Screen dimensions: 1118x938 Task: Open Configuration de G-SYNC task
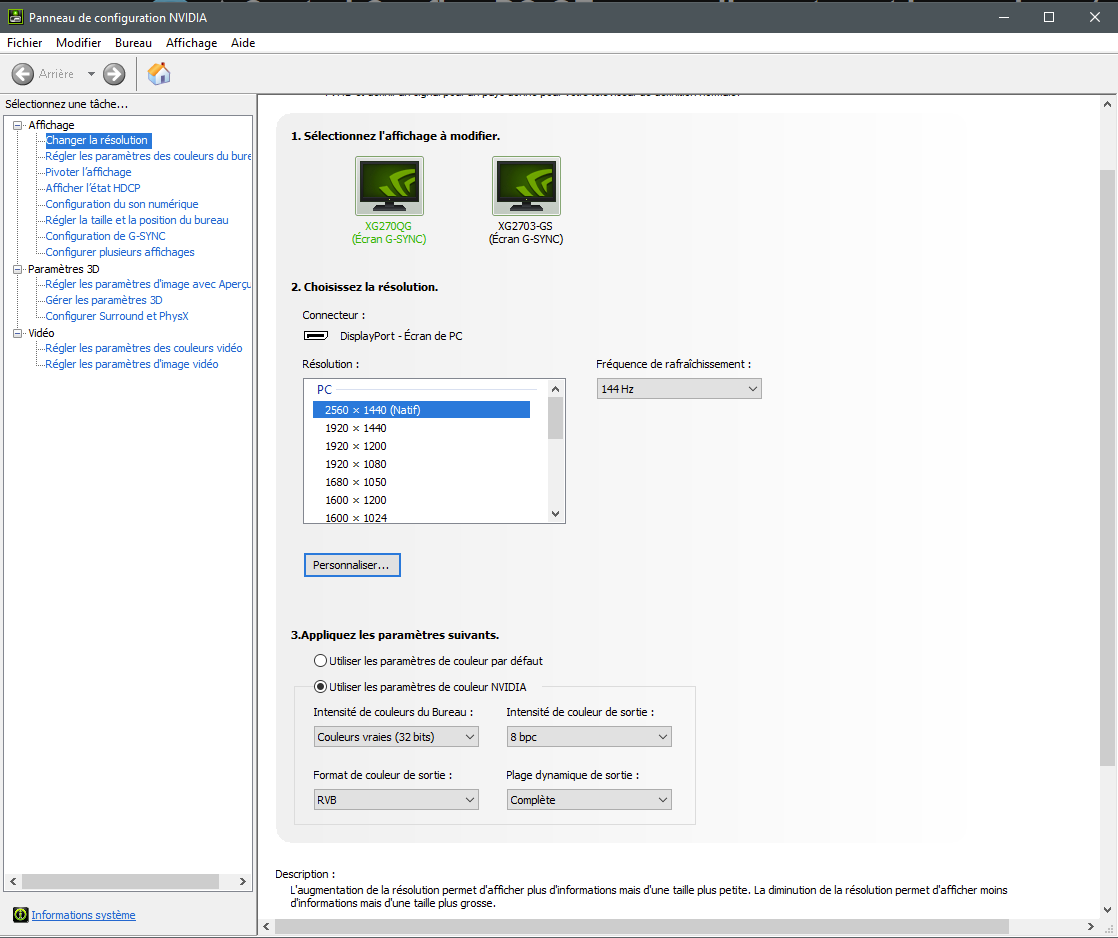(x=106, y=236)
